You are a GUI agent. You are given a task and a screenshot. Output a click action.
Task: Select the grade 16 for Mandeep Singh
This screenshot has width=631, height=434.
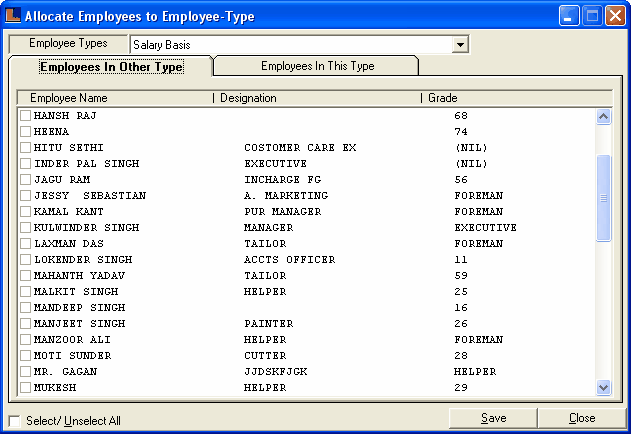coord(461,308)
